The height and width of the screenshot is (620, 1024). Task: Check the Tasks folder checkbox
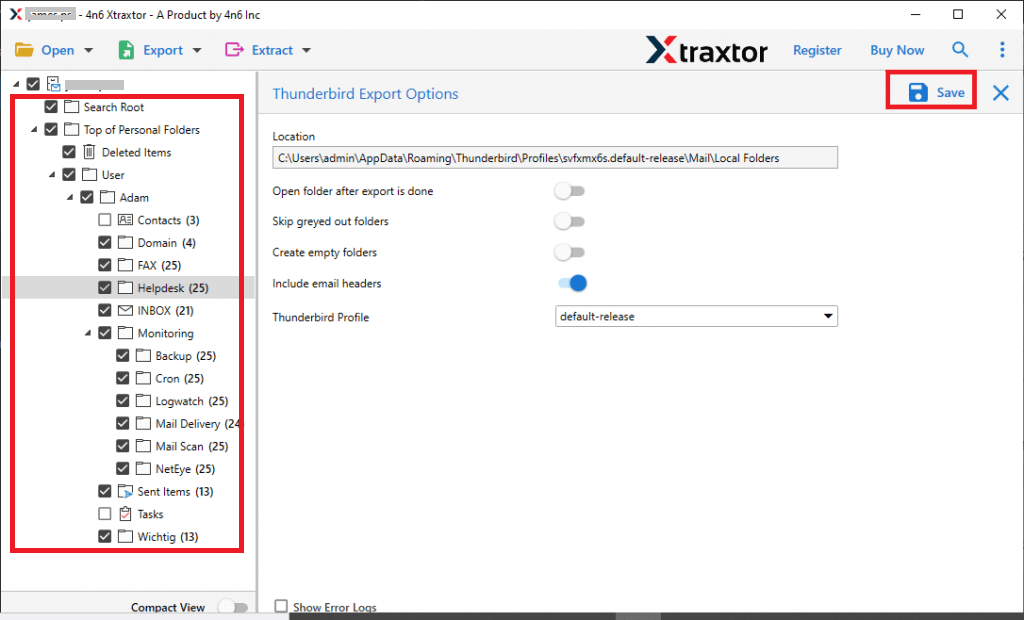[x=105, y=514]
